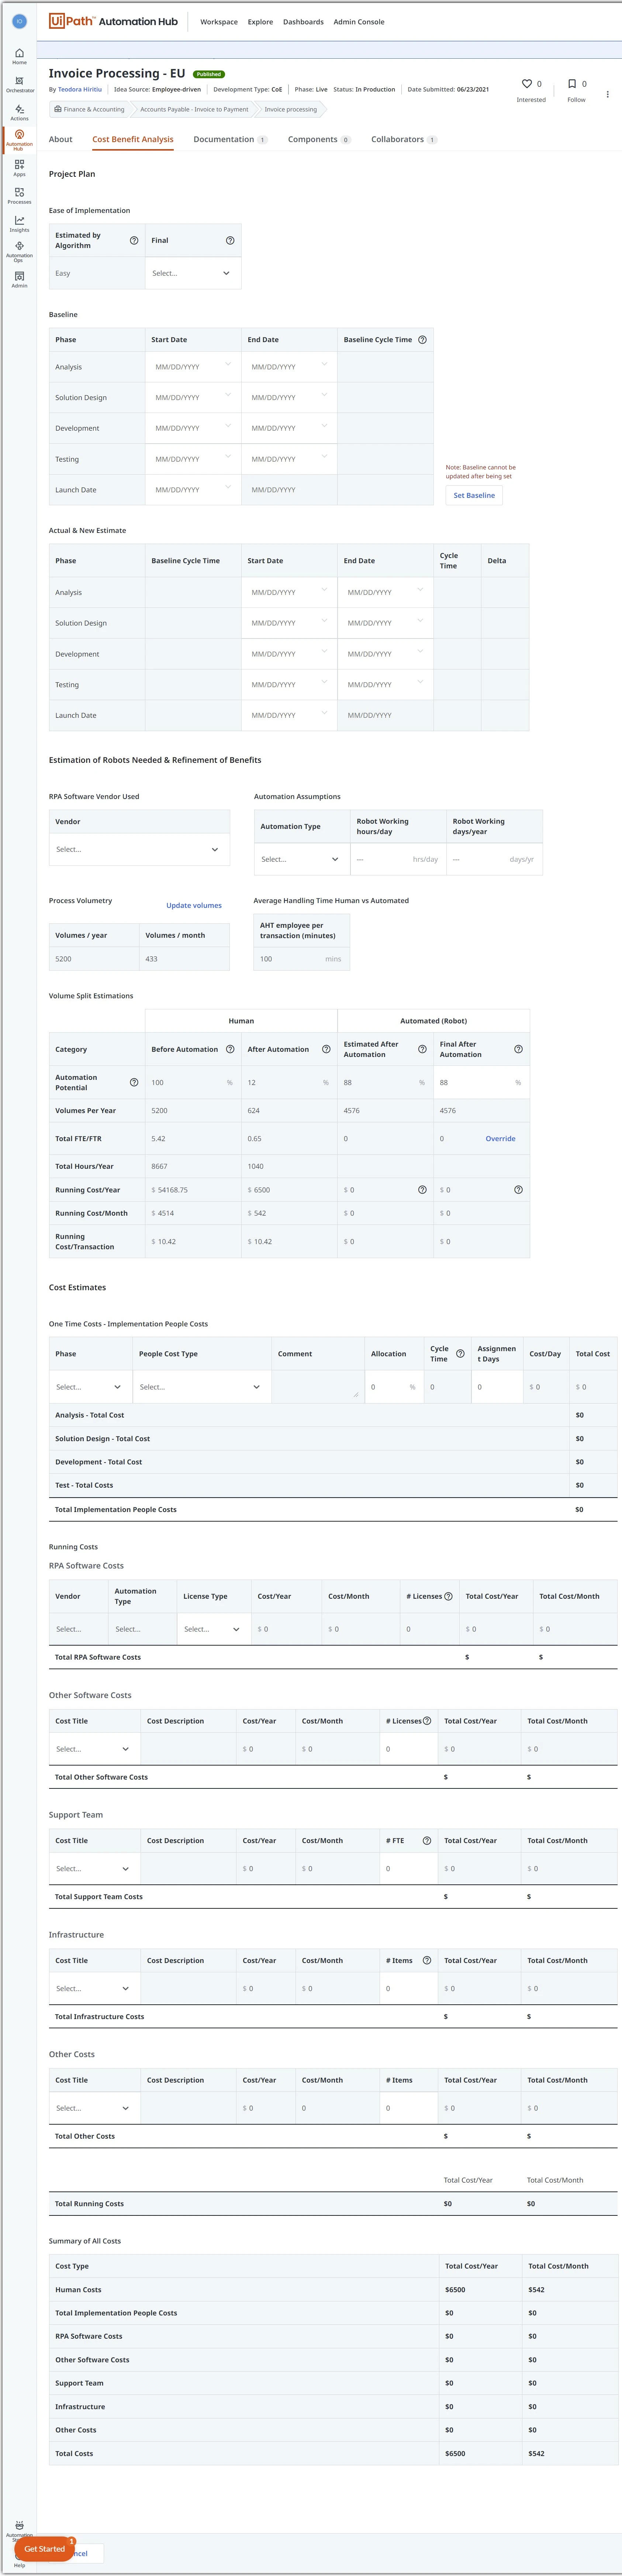622x2576 pixels.
Task: Open Other Software Costs Cost Title dropdown
Action: pos(95,1749)
